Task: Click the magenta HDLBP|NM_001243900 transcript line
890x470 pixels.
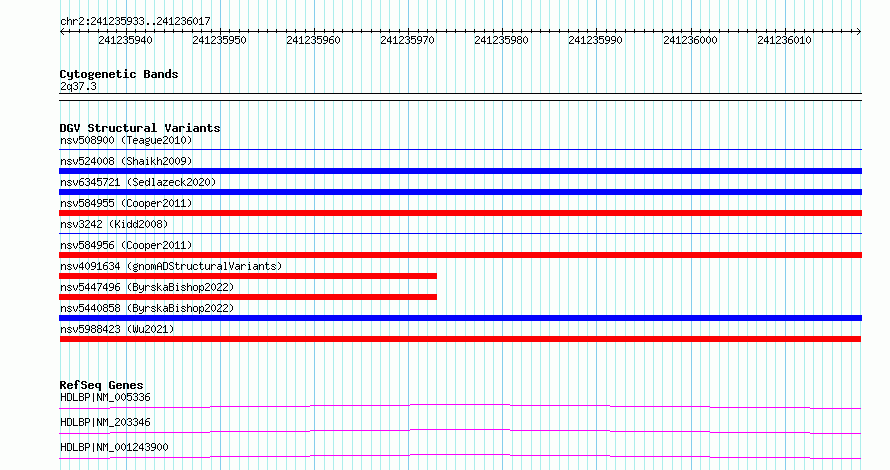Action: pyautogui.click(x=460, y=456)
